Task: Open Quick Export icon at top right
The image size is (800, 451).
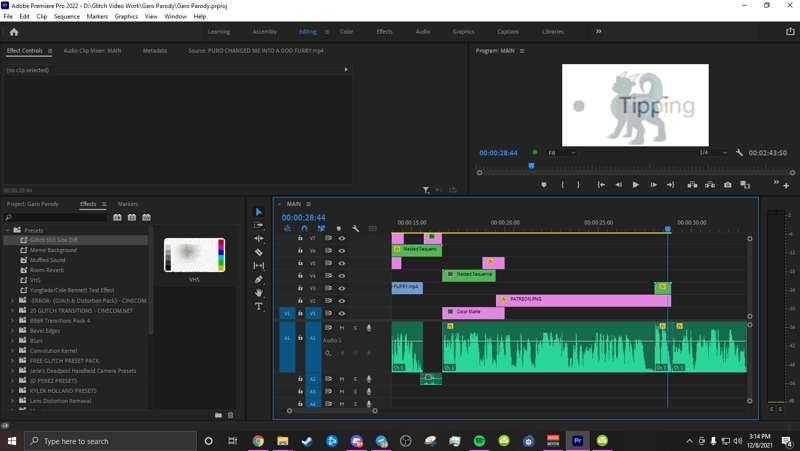Action: coord(790,32)
